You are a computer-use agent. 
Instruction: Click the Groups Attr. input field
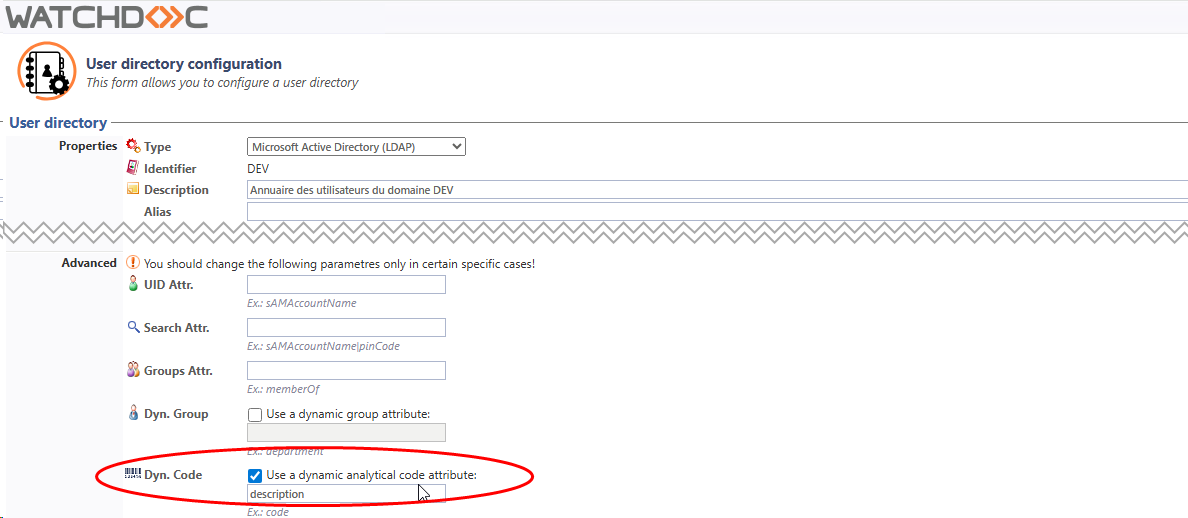346,370
